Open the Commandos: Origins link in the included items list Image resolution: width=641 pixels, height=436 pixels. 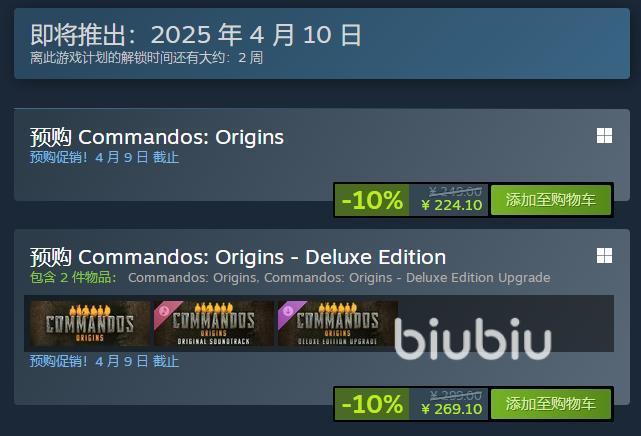(x=193, y=277)
